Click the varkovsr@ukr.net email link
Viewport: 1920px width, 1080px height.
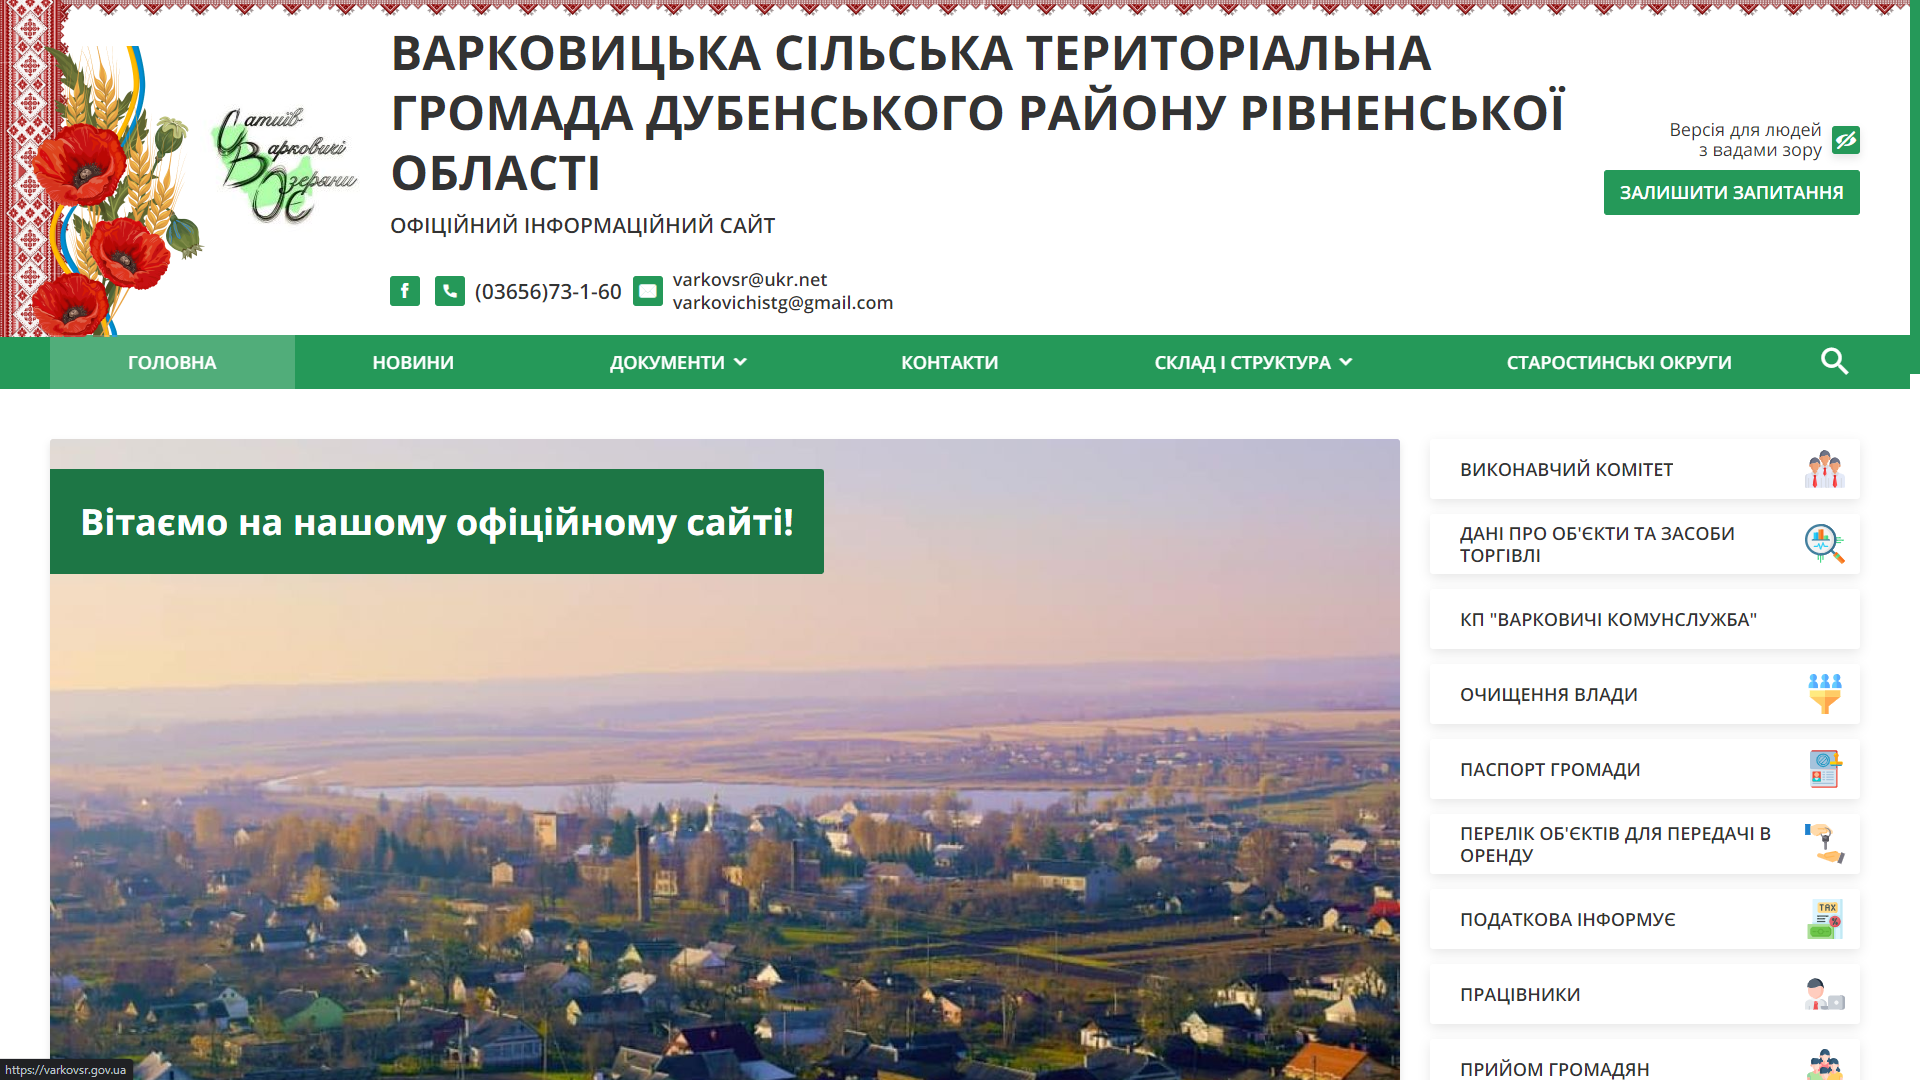coord(750,280)
